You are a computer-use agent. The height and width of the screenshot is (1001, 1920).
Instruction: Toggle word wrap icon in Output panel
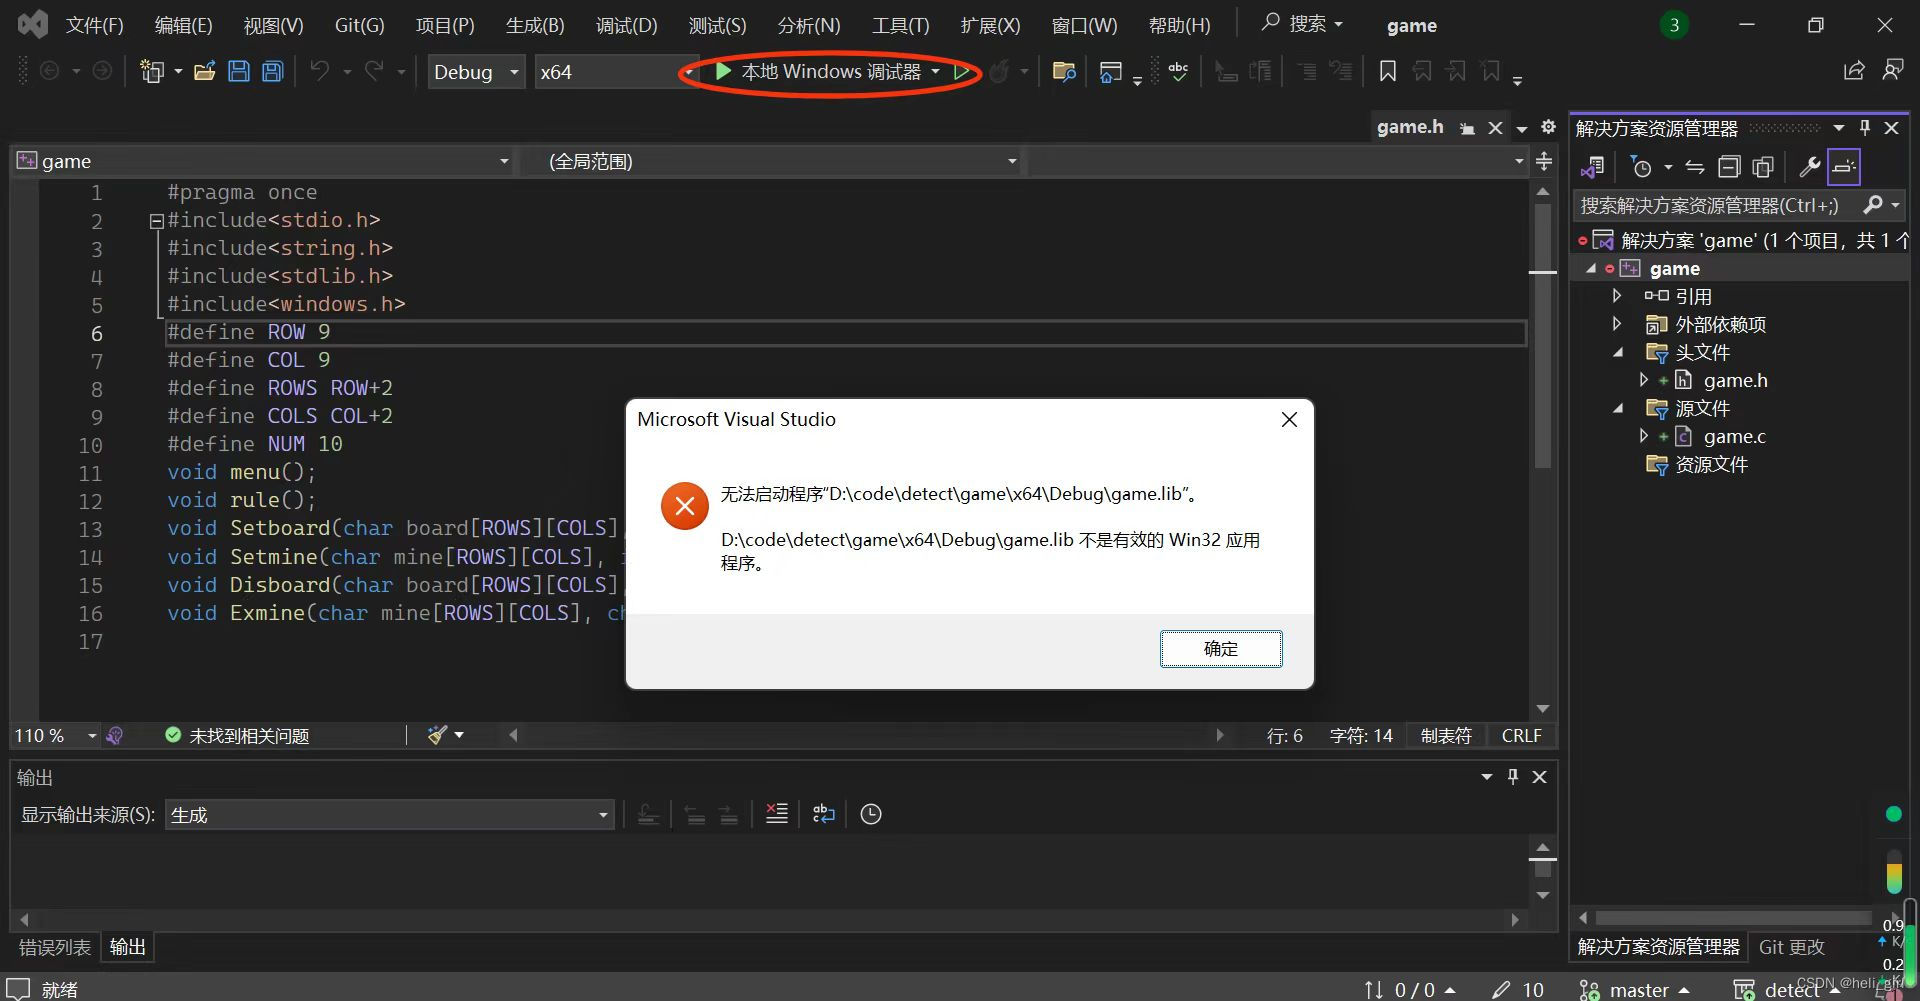824,814
